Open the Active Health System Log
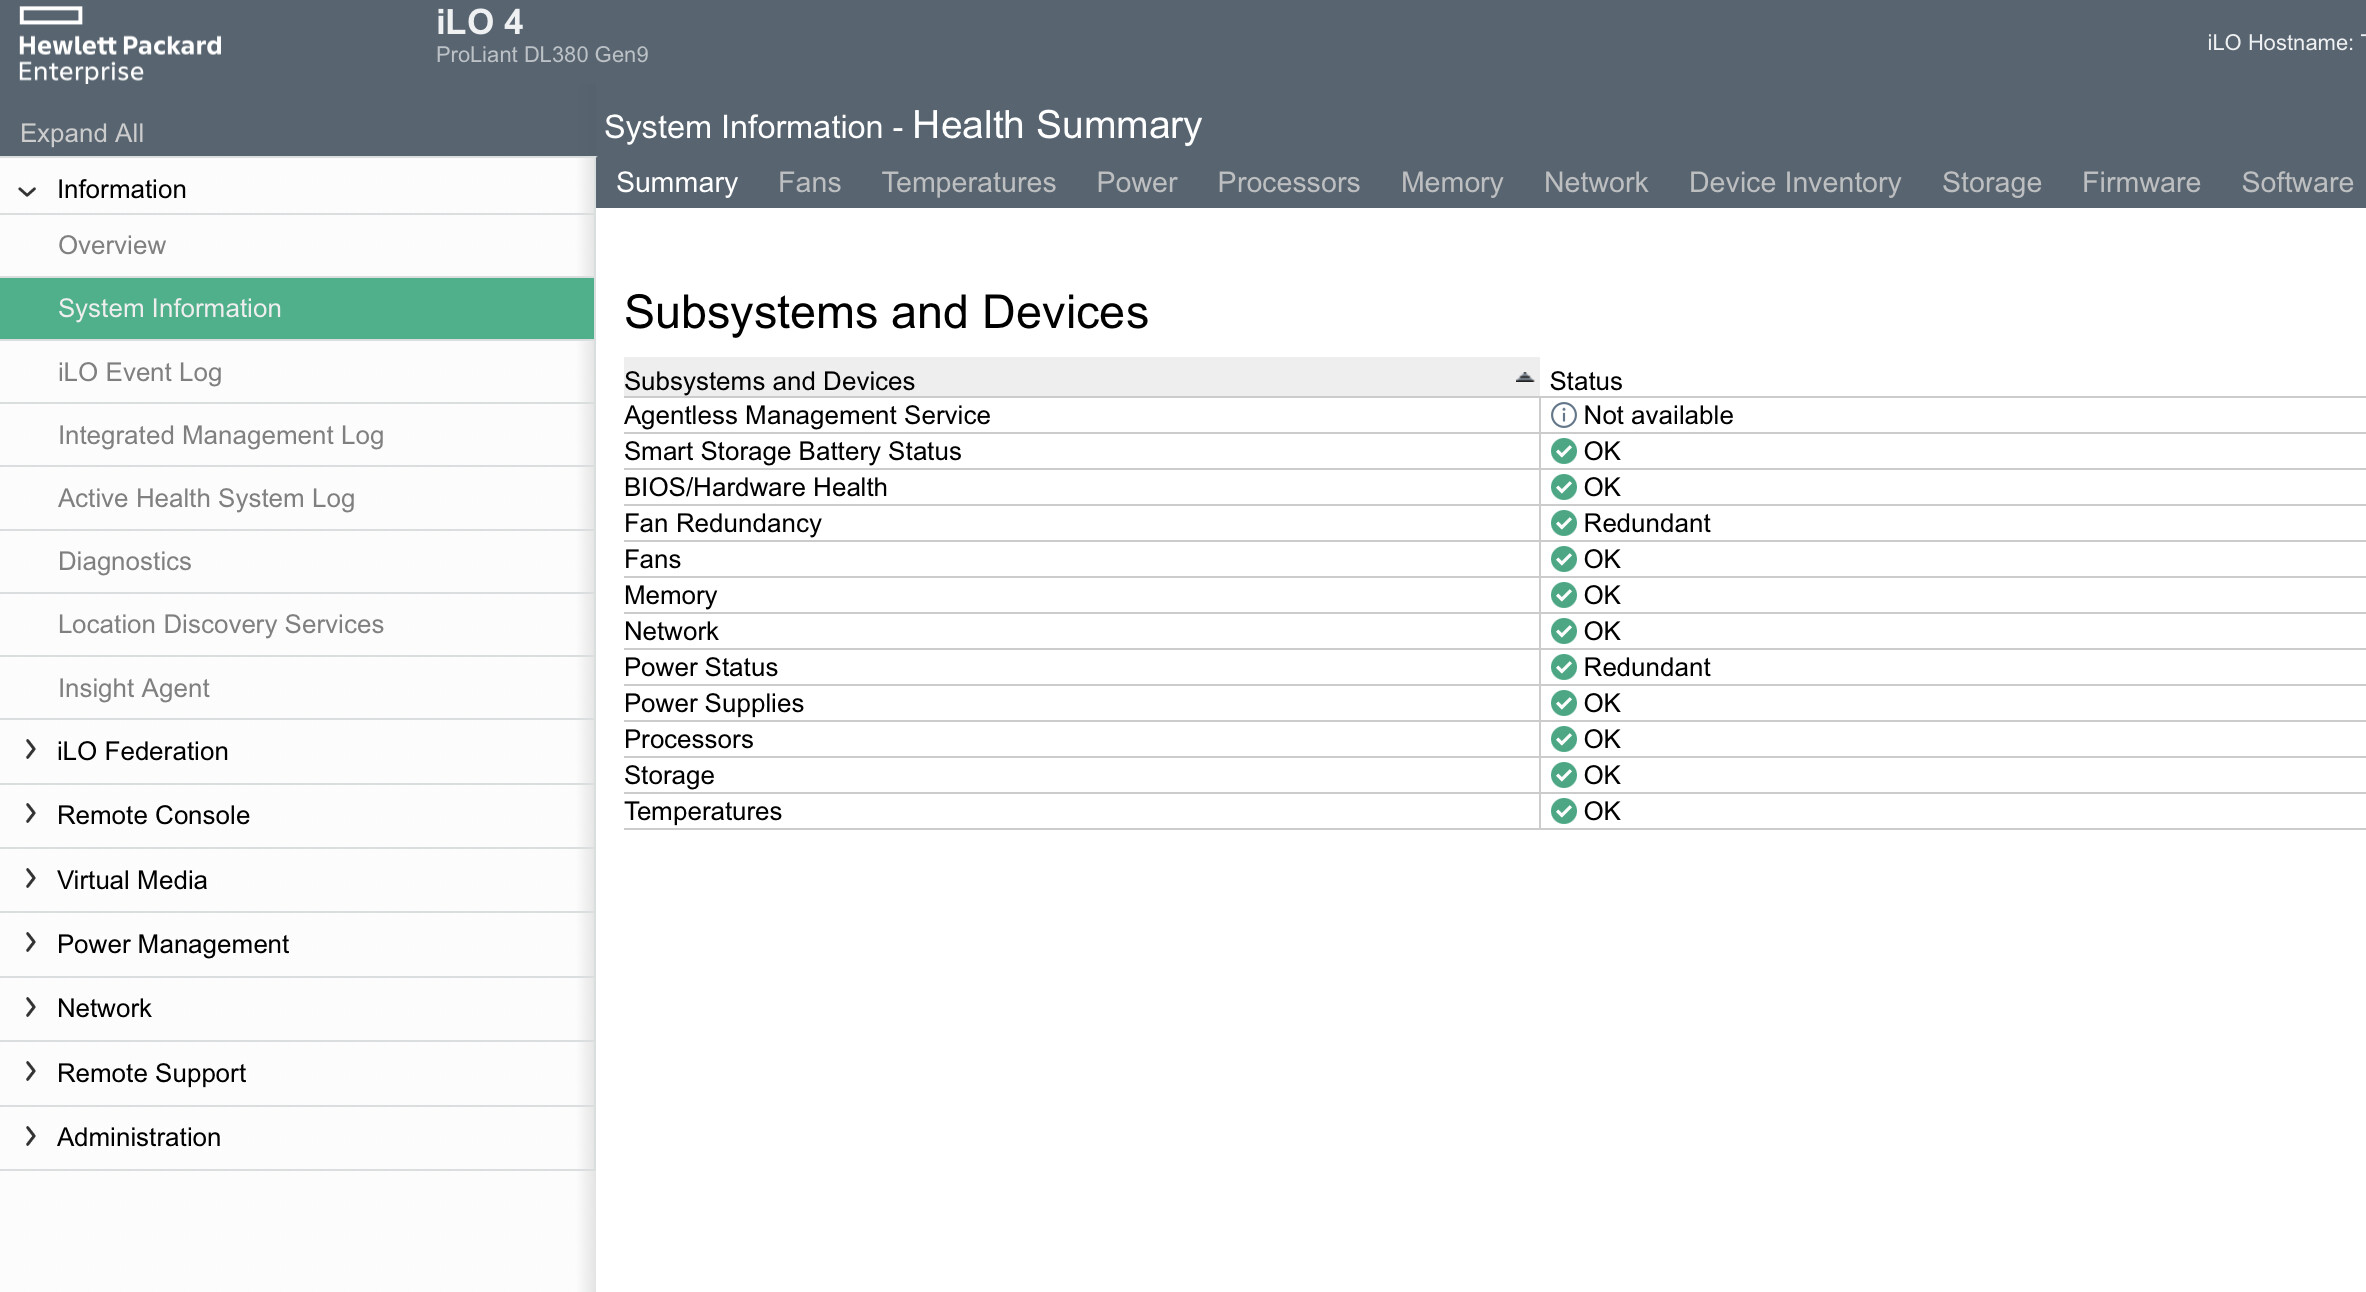The width and height of the screenshot is (2366, 1292). click(x=206, y=498)
